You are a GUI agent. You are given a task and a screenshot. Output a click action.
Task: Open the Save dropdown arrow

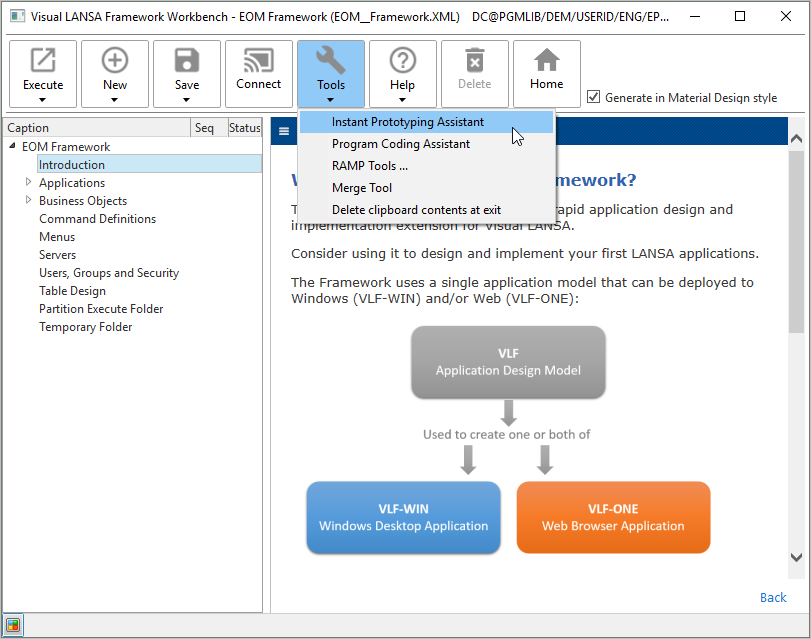186,100
